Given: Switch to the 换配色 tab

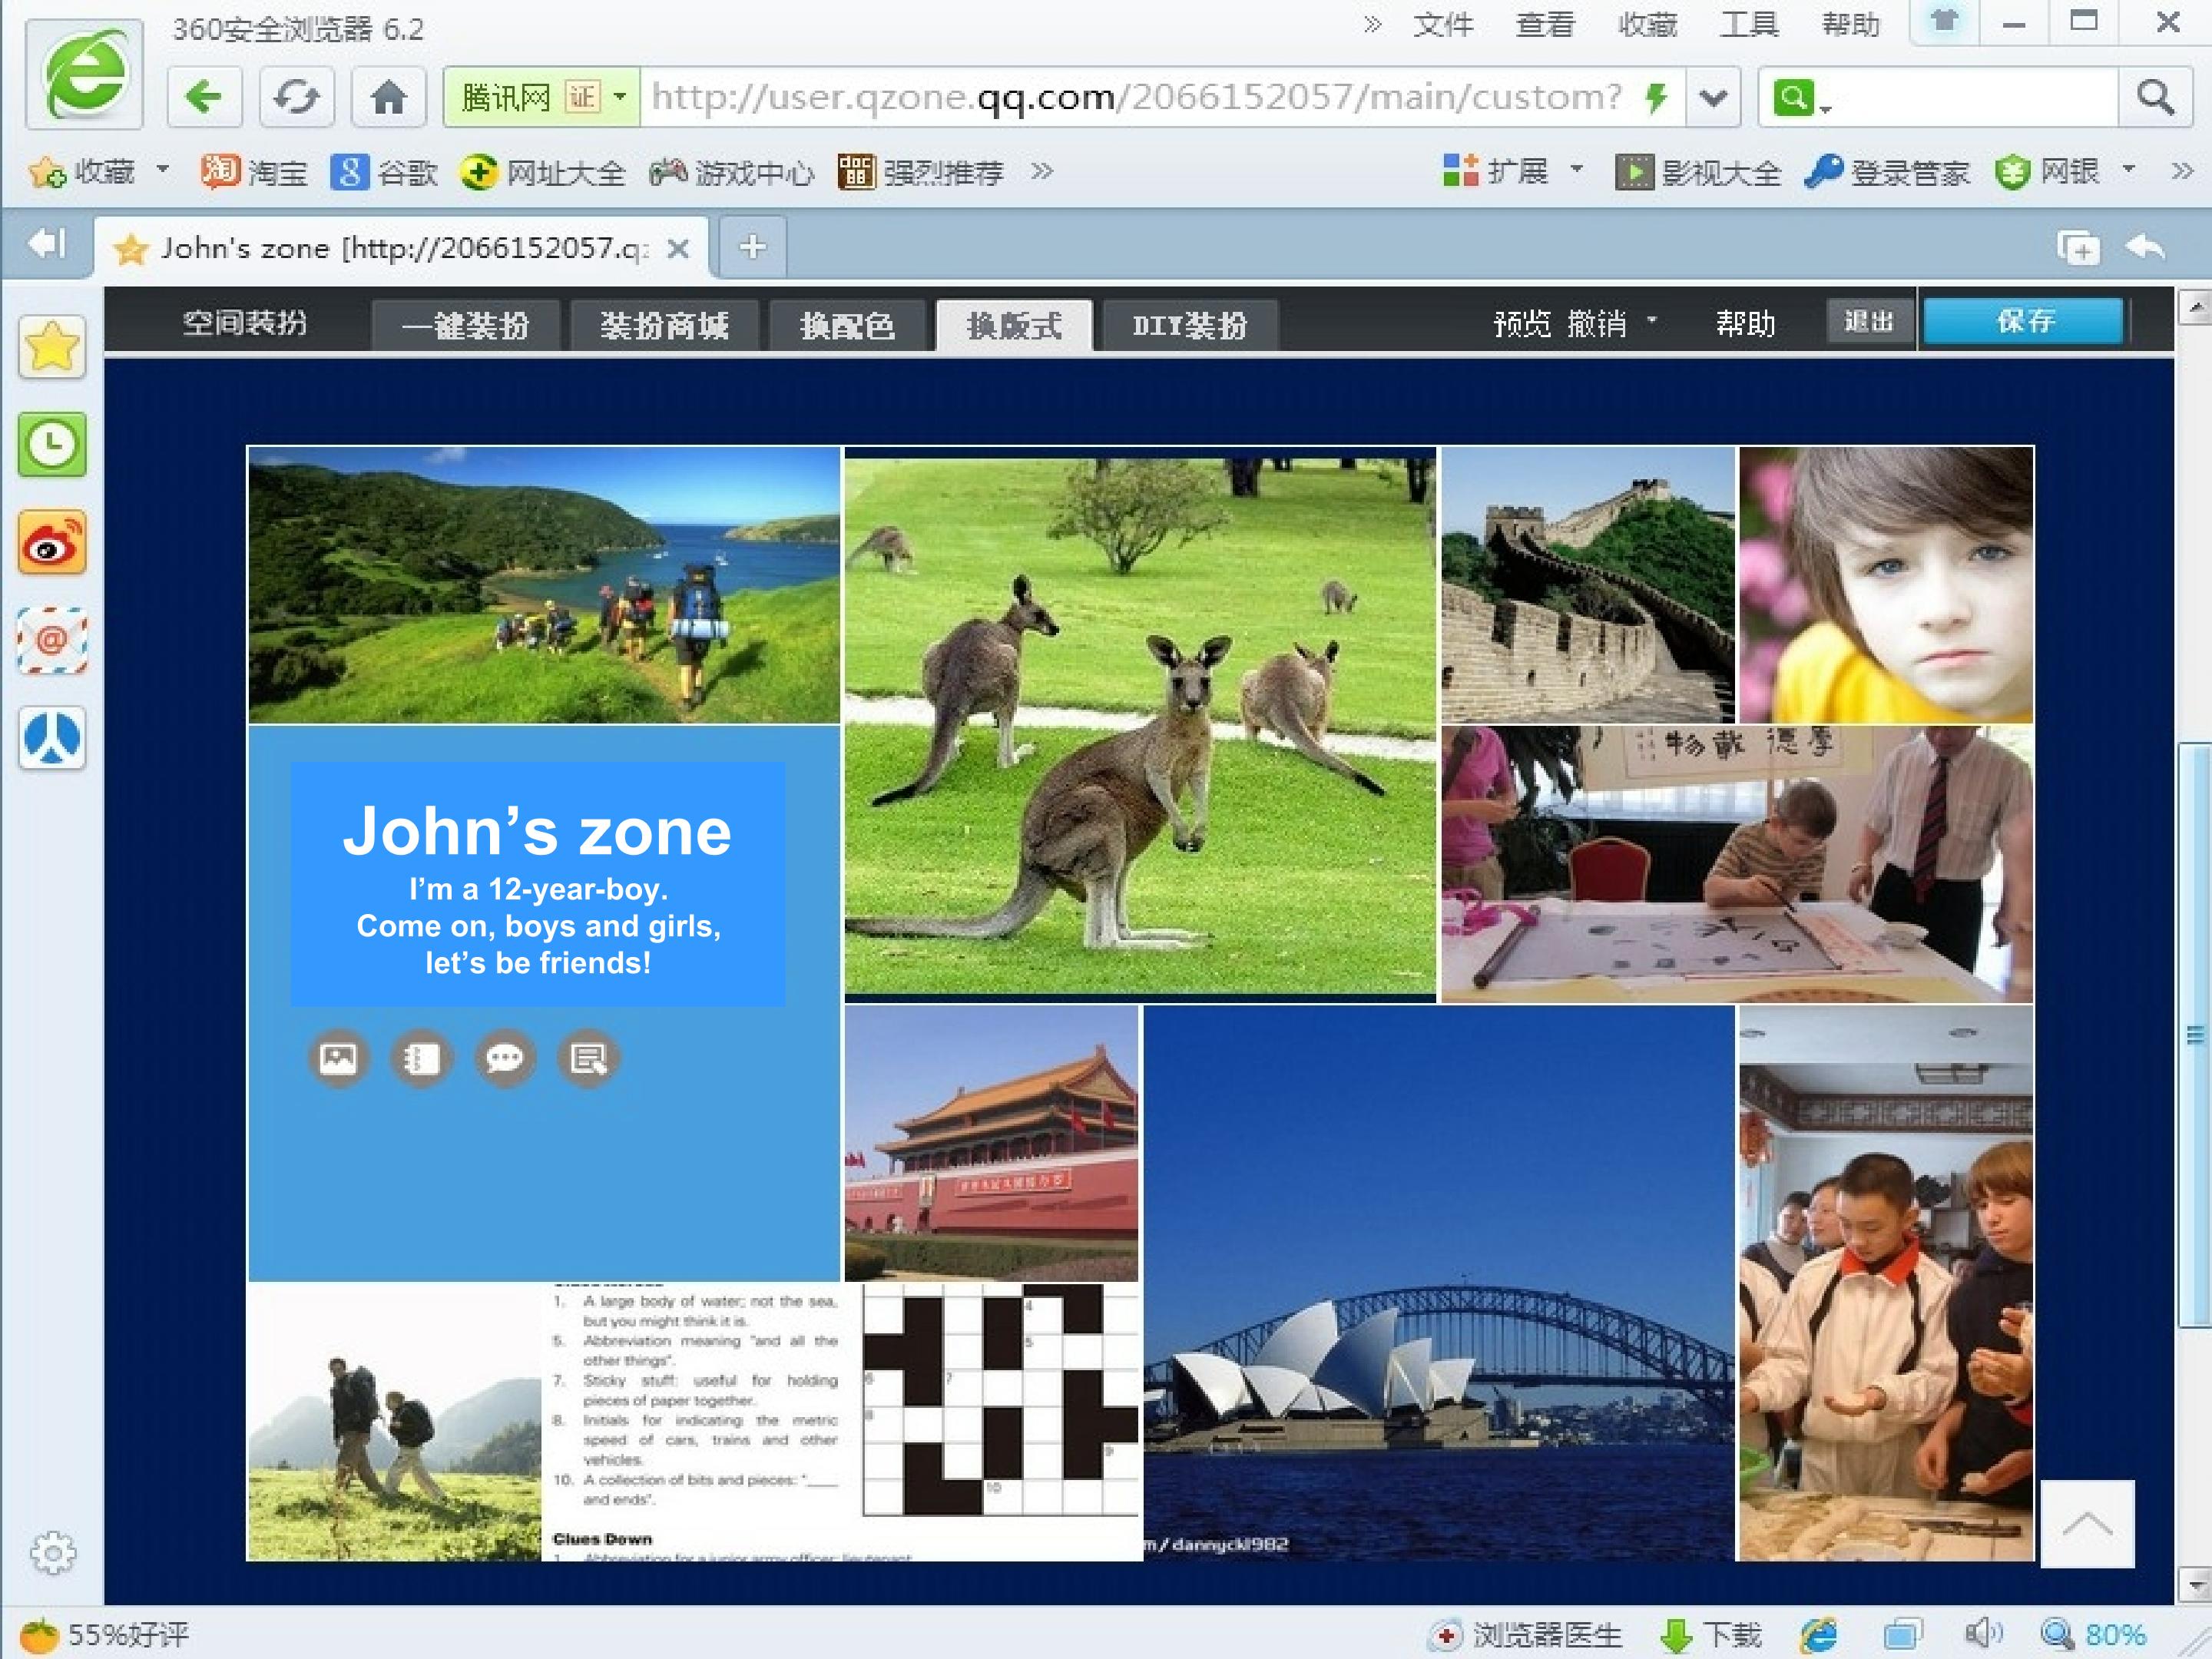Looking at the screenshot, I should [847, 325].
